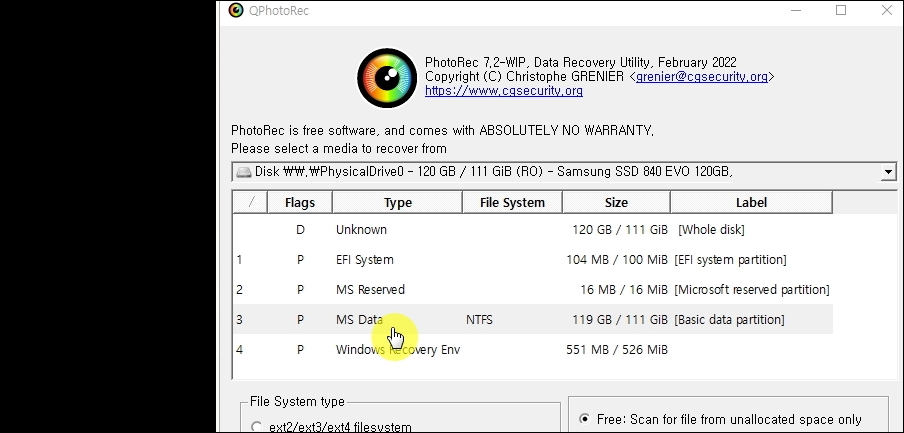Viewport: 904px width, 433px height.
Task: Close the QPhotoRec window
Action: pyautogui.click(x=887, y=10)
